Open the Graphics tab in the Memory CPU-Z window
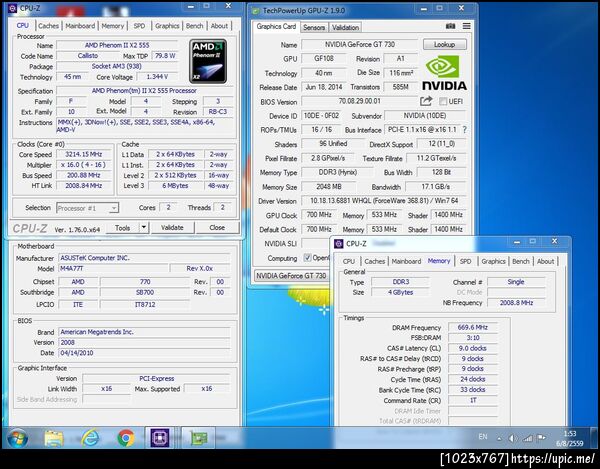 pos(493,261)
